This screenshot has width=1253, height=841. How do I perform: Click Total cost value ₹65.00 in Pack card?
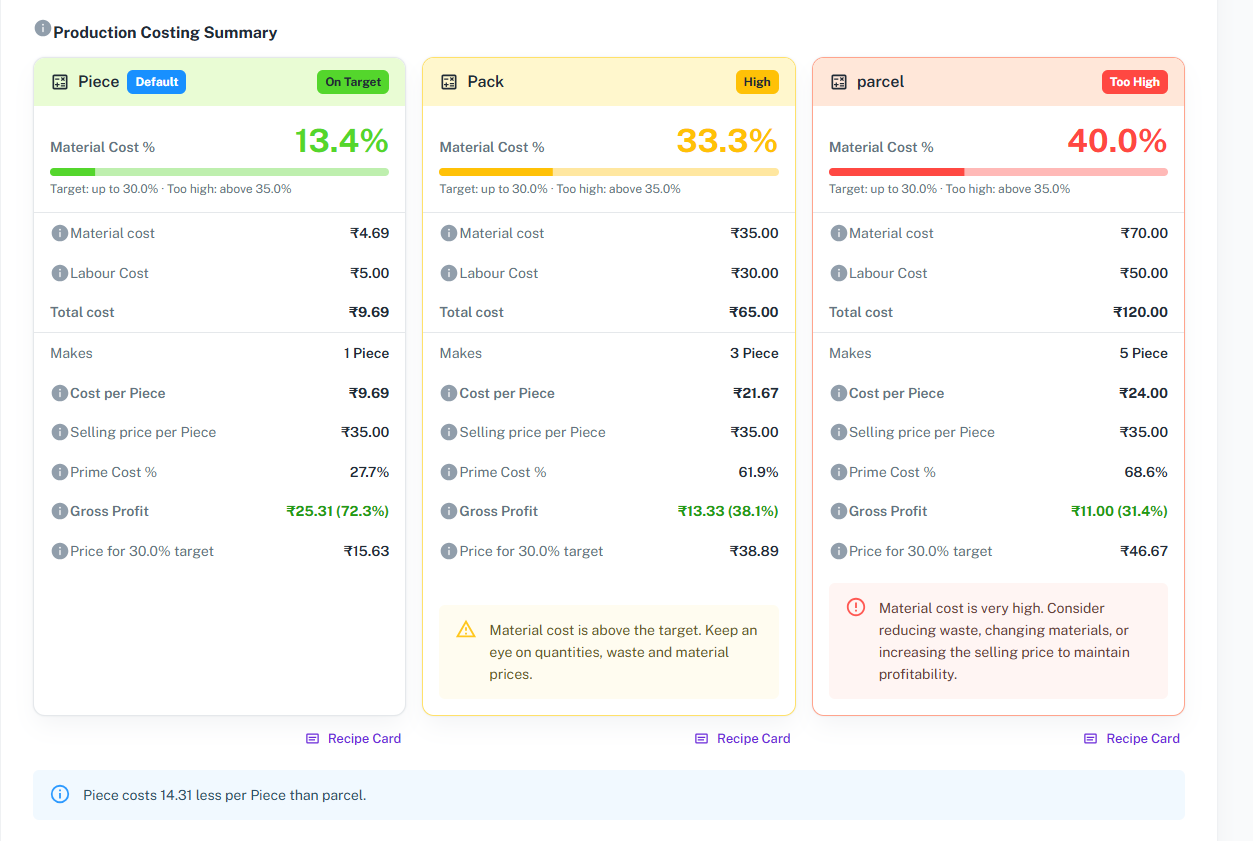click(x=754, y=312)
